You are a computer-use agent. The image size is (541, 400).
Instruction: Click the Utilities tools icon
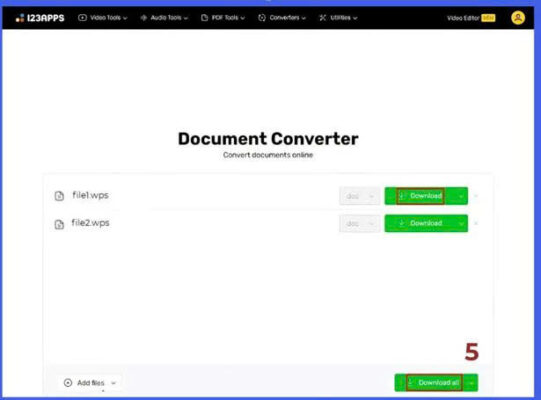click(323, 18)
